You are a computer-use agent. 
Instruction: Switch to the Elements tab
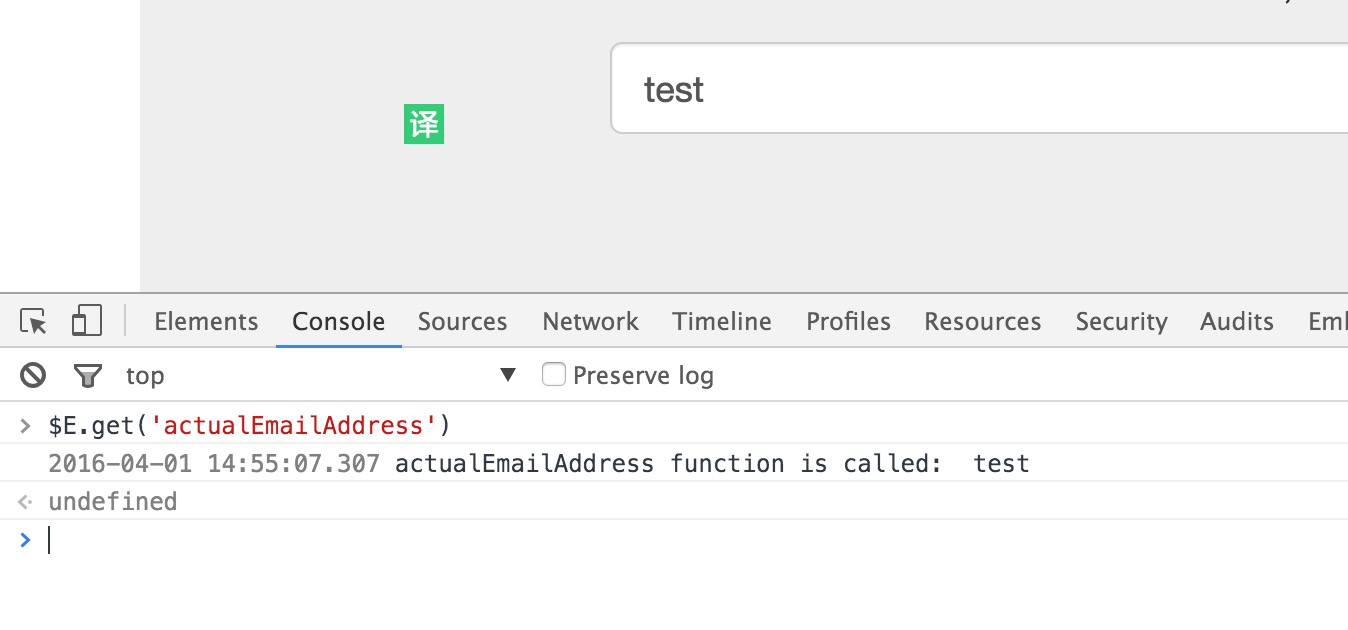pyautogui.click(x=206, y=321)
